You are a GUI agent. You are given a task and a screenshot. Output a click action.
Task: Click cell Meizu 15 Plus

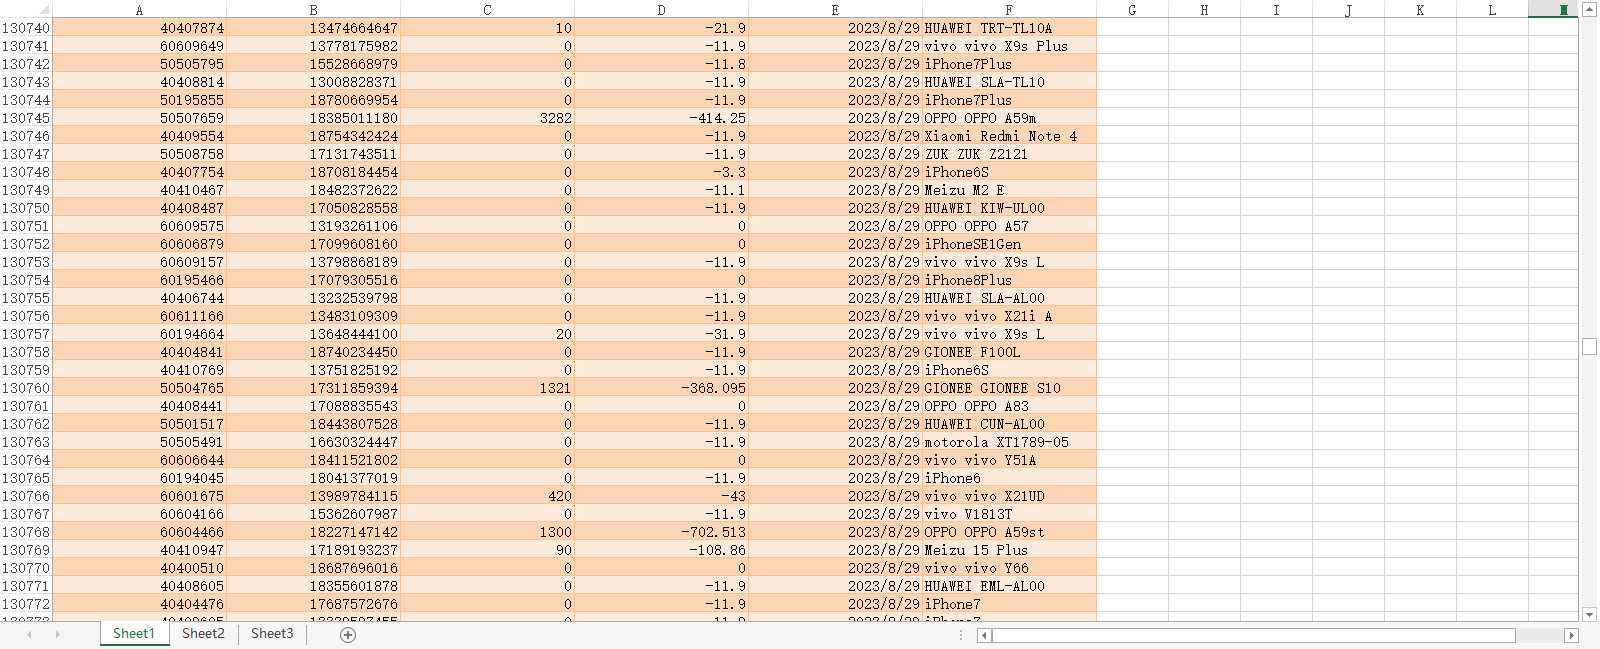(1009, 550)
